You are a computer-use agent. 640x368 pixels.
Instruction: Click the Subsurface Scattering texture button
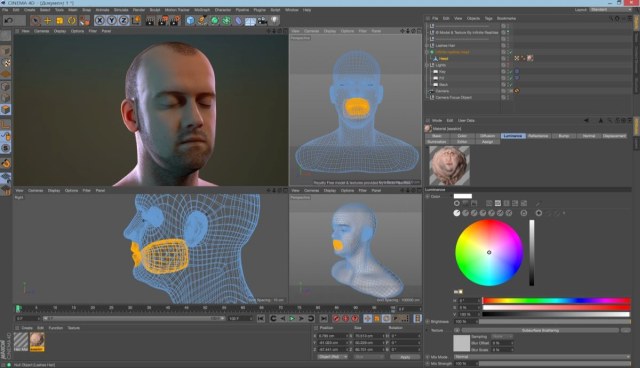tap(540, 330)
